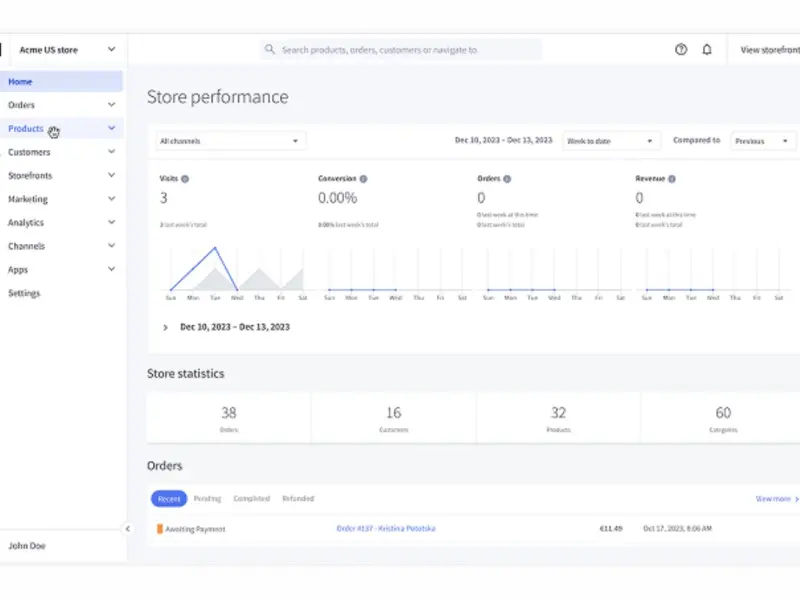Open the notifications bell icon
The width and height of the screenshot is (800, 600).
point(707,49)
